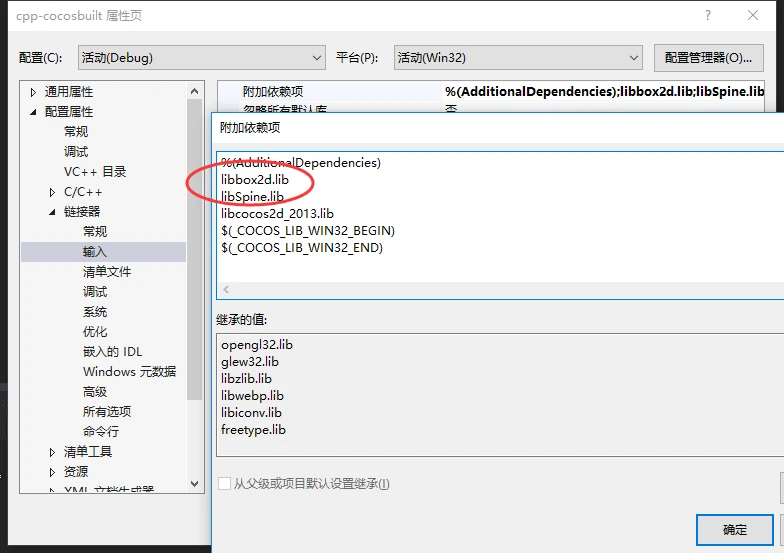Open the 平台 (Platform) dropdown
The height and width of the screenshot is (553, 784).
tap(517, 58)
